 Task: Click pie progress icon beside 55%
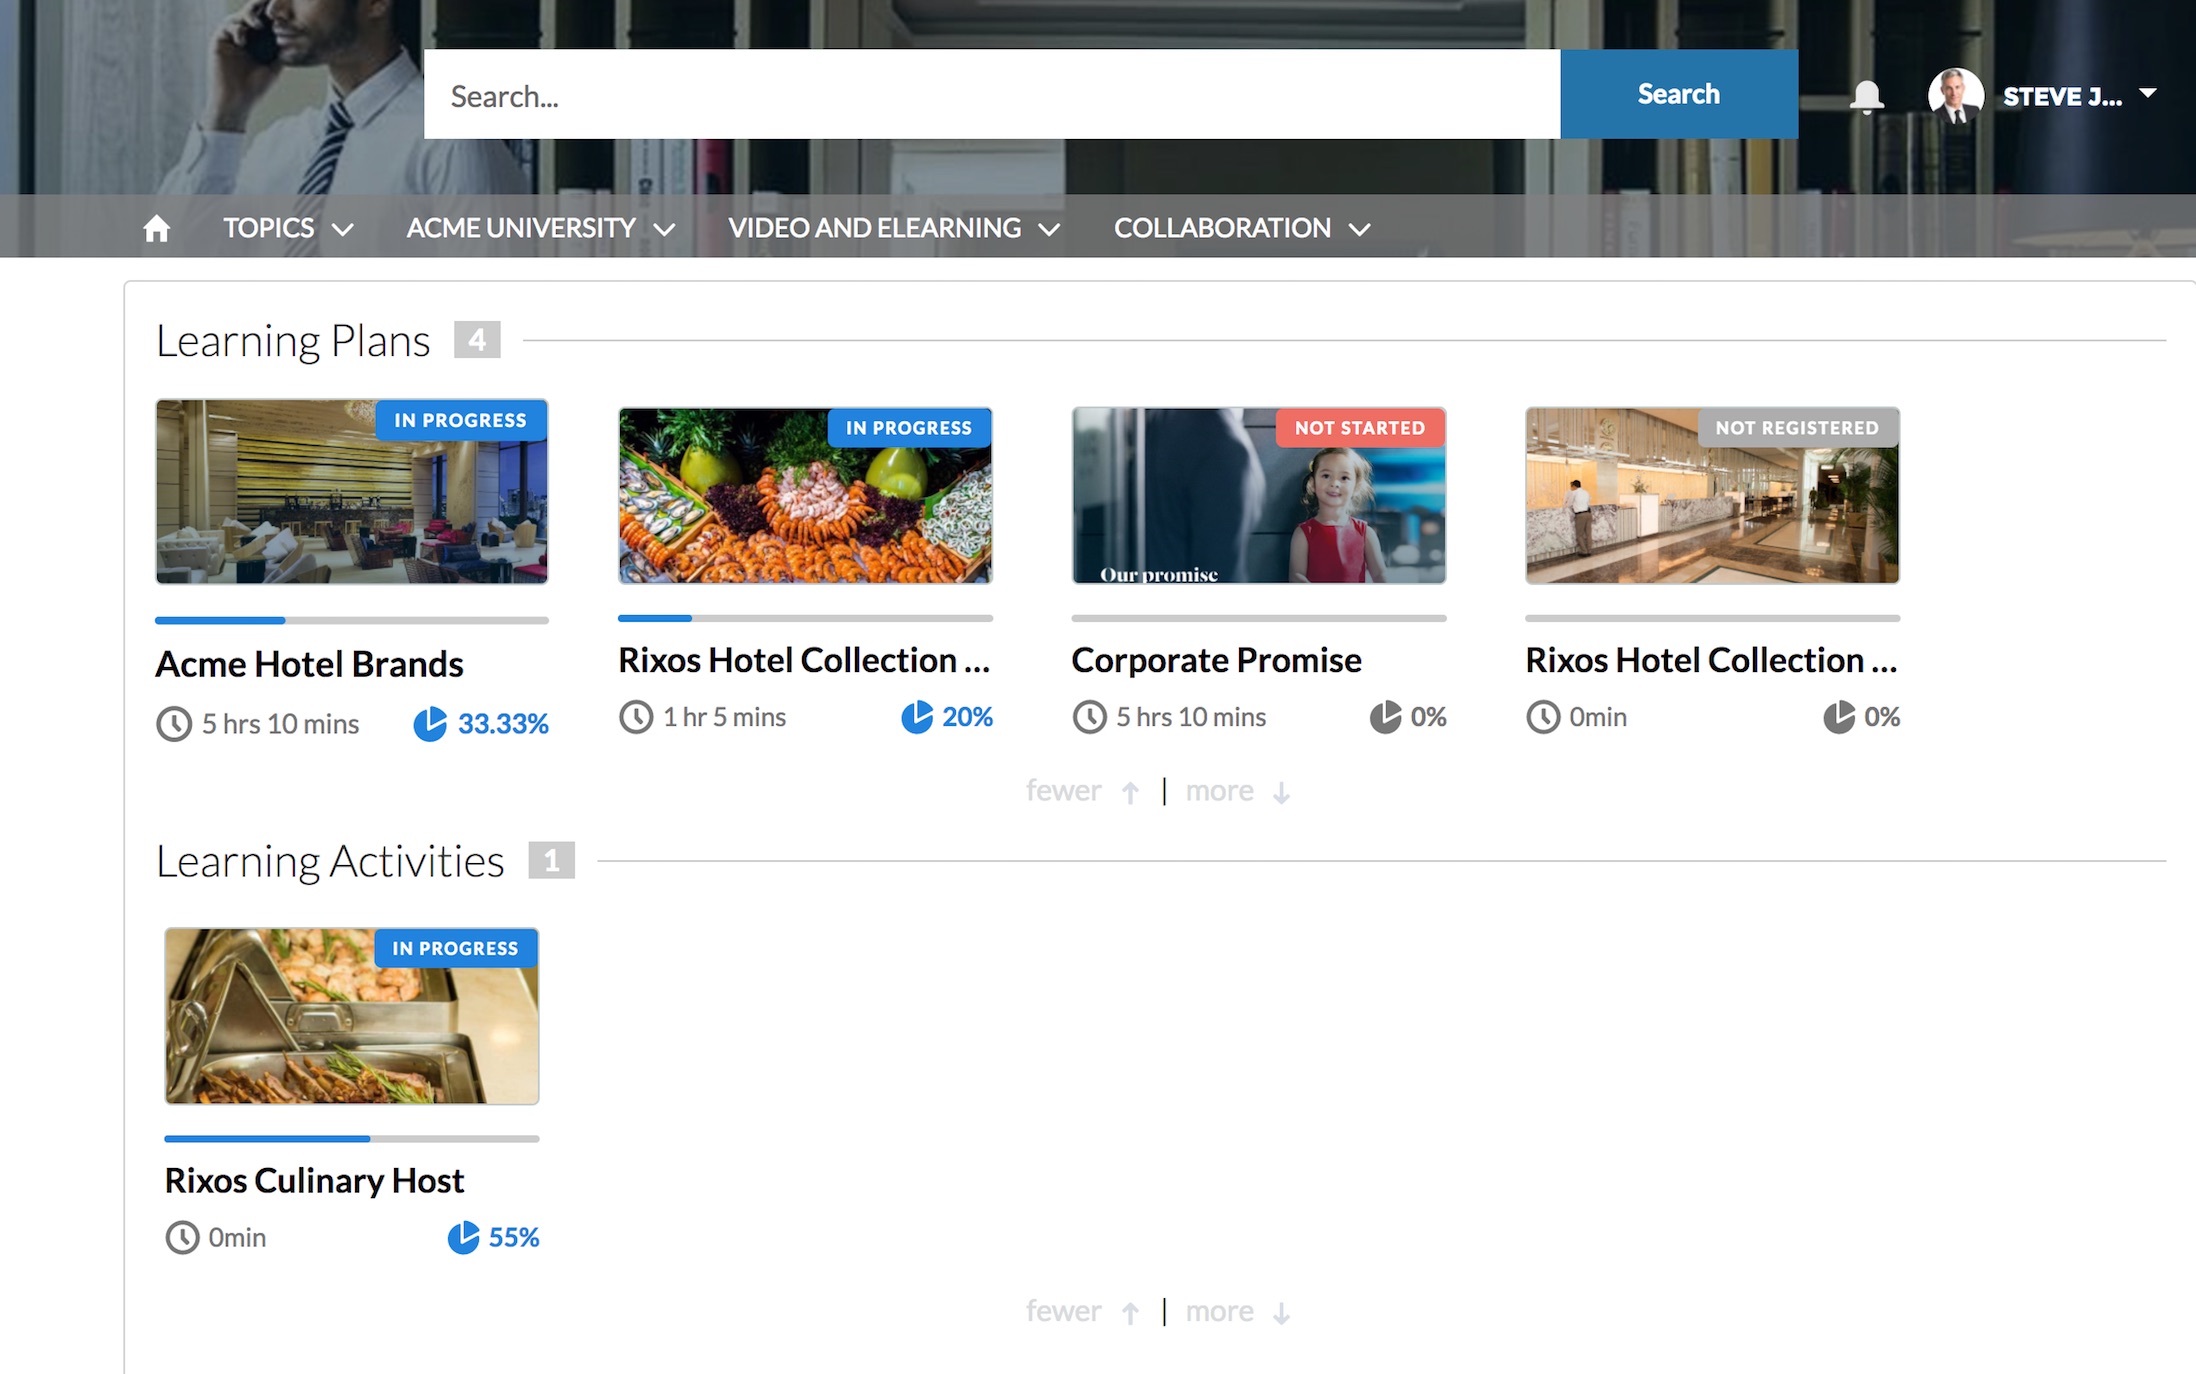click(463, 1237)
